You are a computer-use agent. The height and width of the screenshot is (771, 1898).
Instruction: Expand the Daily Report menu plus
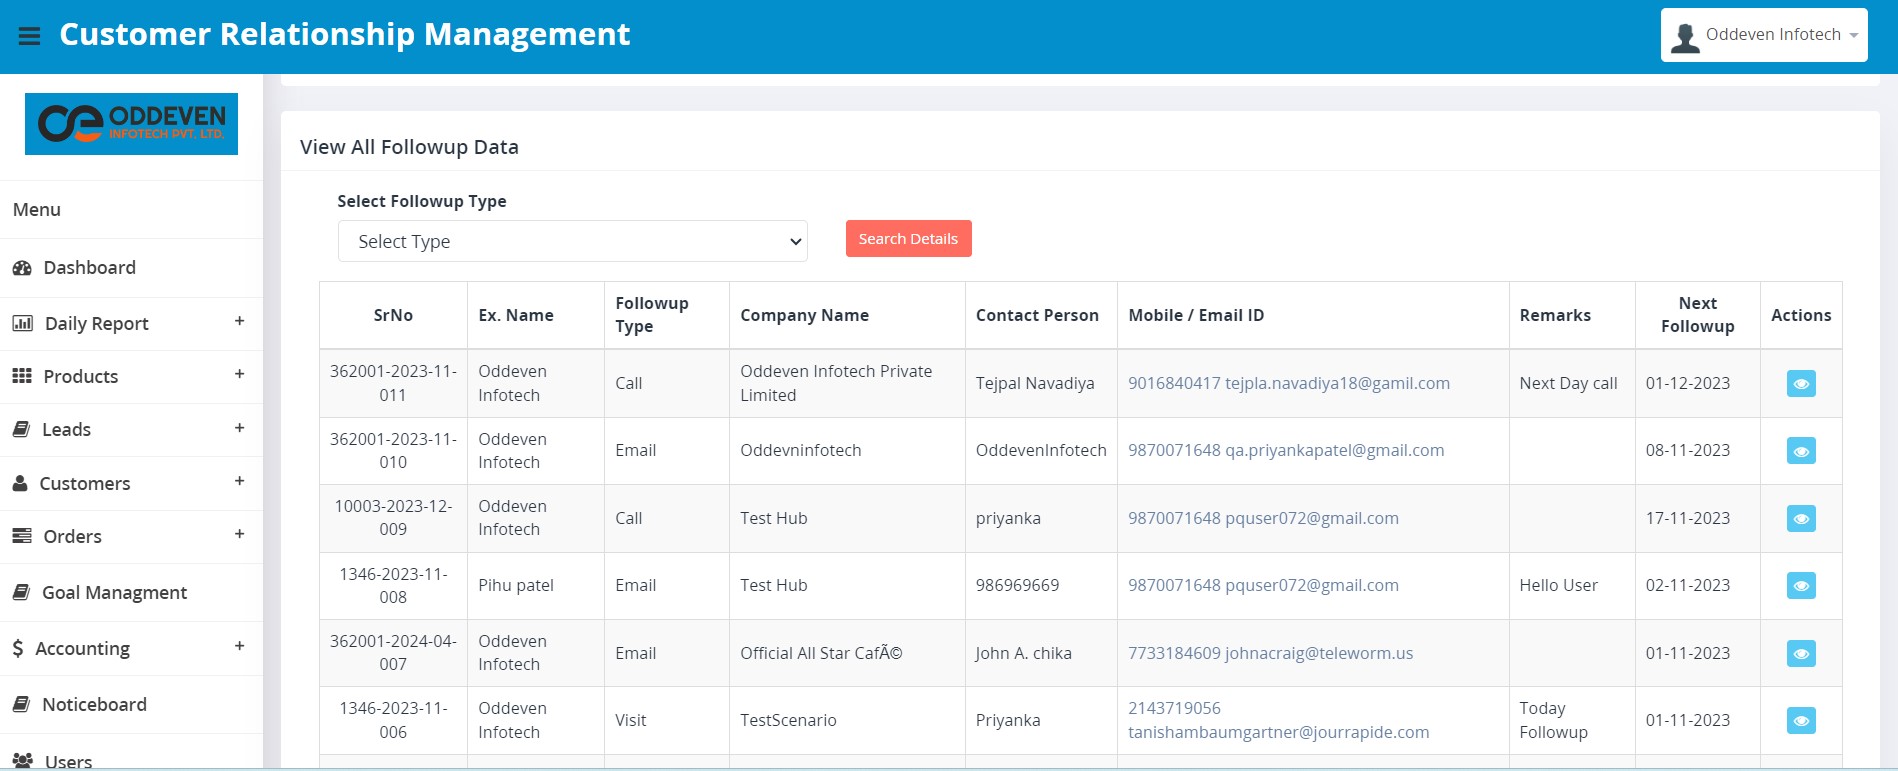click(239, 321)
